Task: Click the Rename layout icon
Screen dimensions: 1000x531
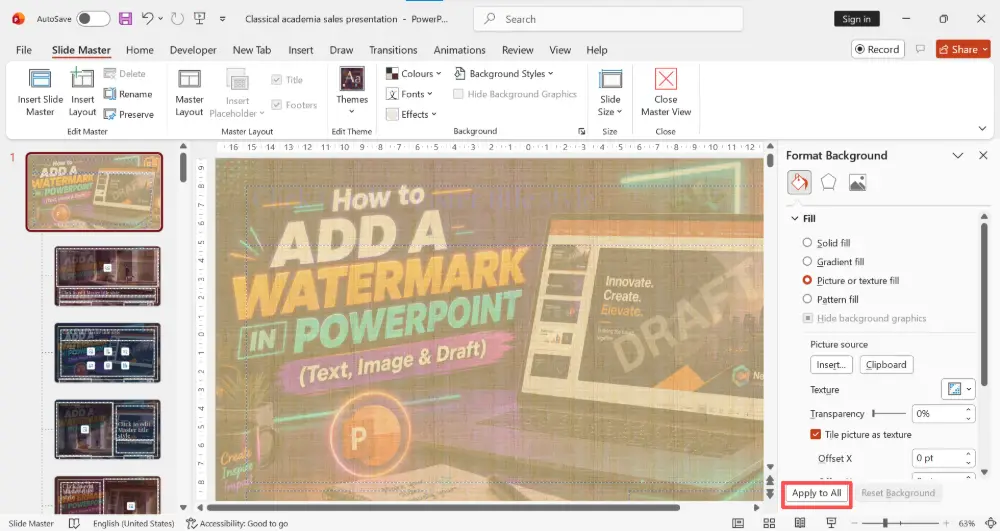Action: [110, 94]
